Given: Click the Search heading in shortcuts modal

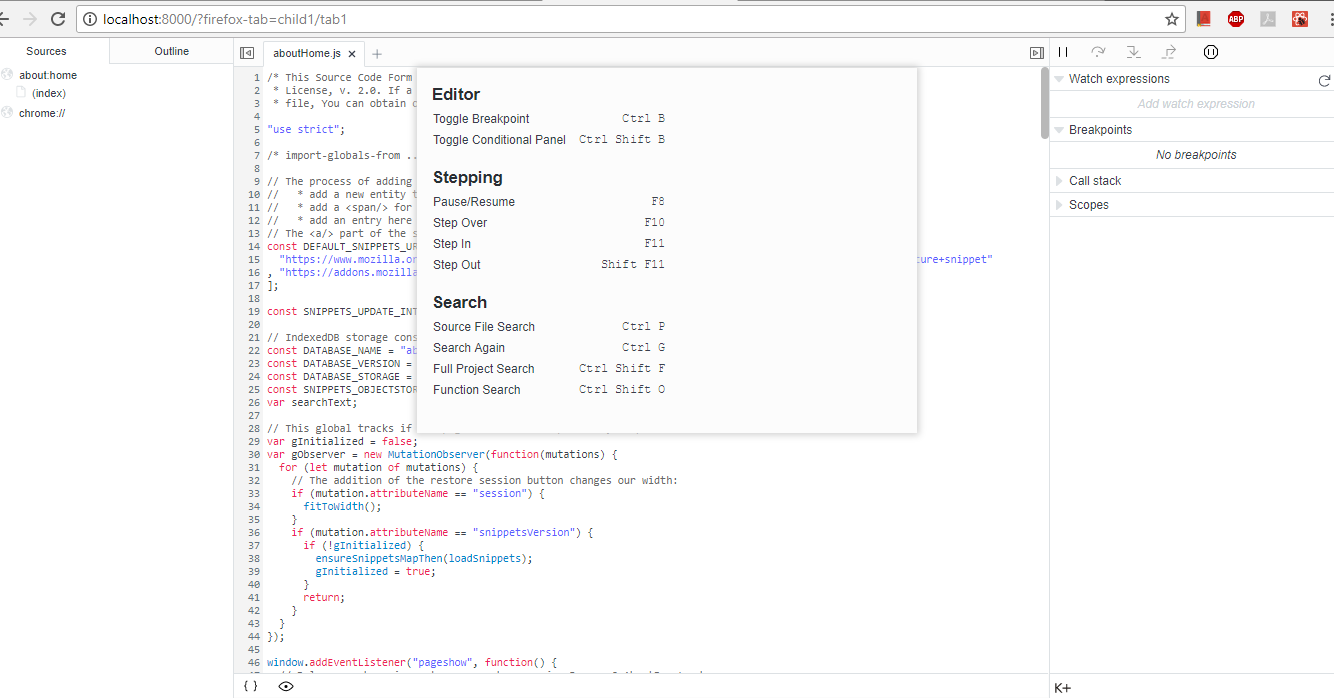Looking at the screenshot, I should tap(460, 303).
